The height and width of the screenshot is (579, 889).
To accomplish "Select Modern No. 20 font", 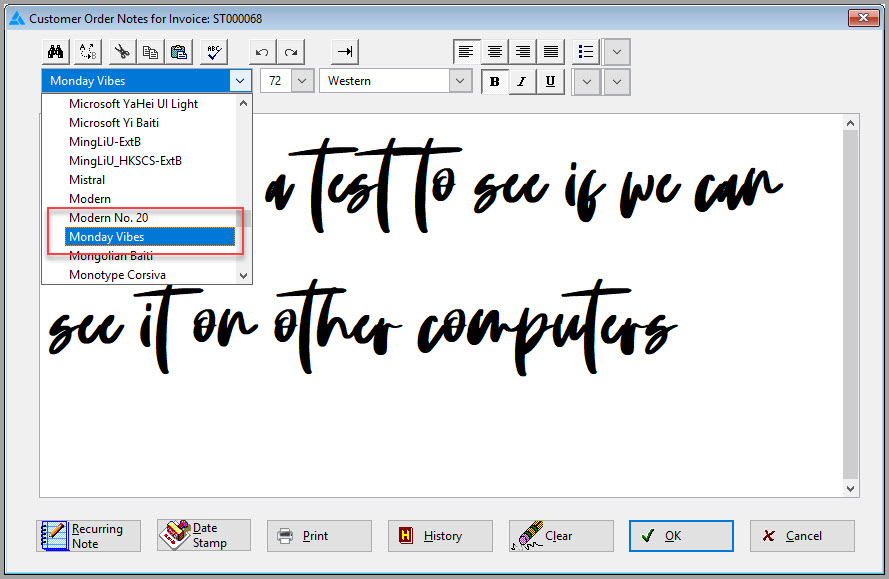I will coord(108,218).
